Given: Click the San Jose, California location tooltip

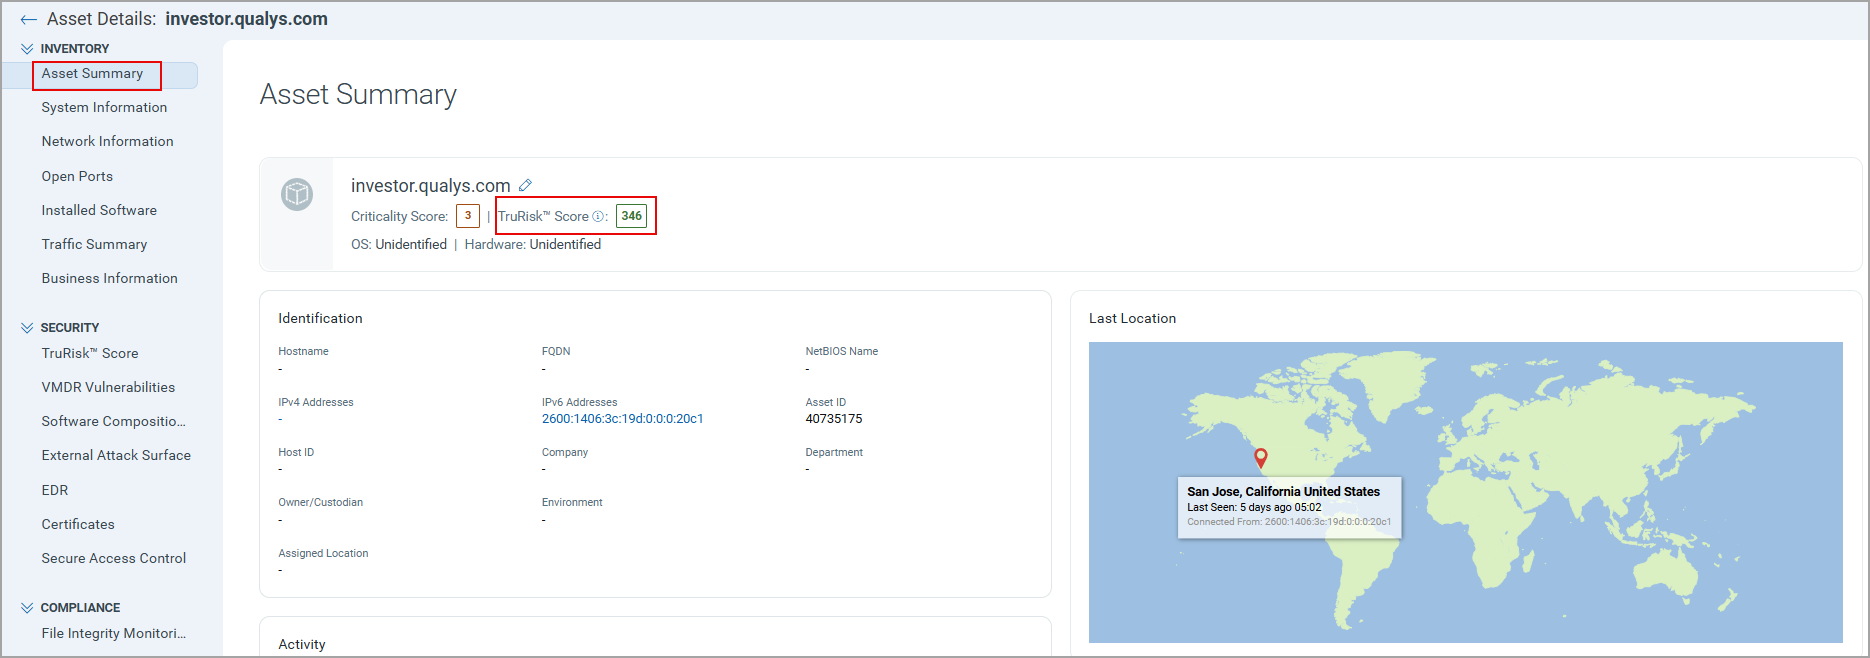Looking at the screenshot, I should [x=1290, y=507].
